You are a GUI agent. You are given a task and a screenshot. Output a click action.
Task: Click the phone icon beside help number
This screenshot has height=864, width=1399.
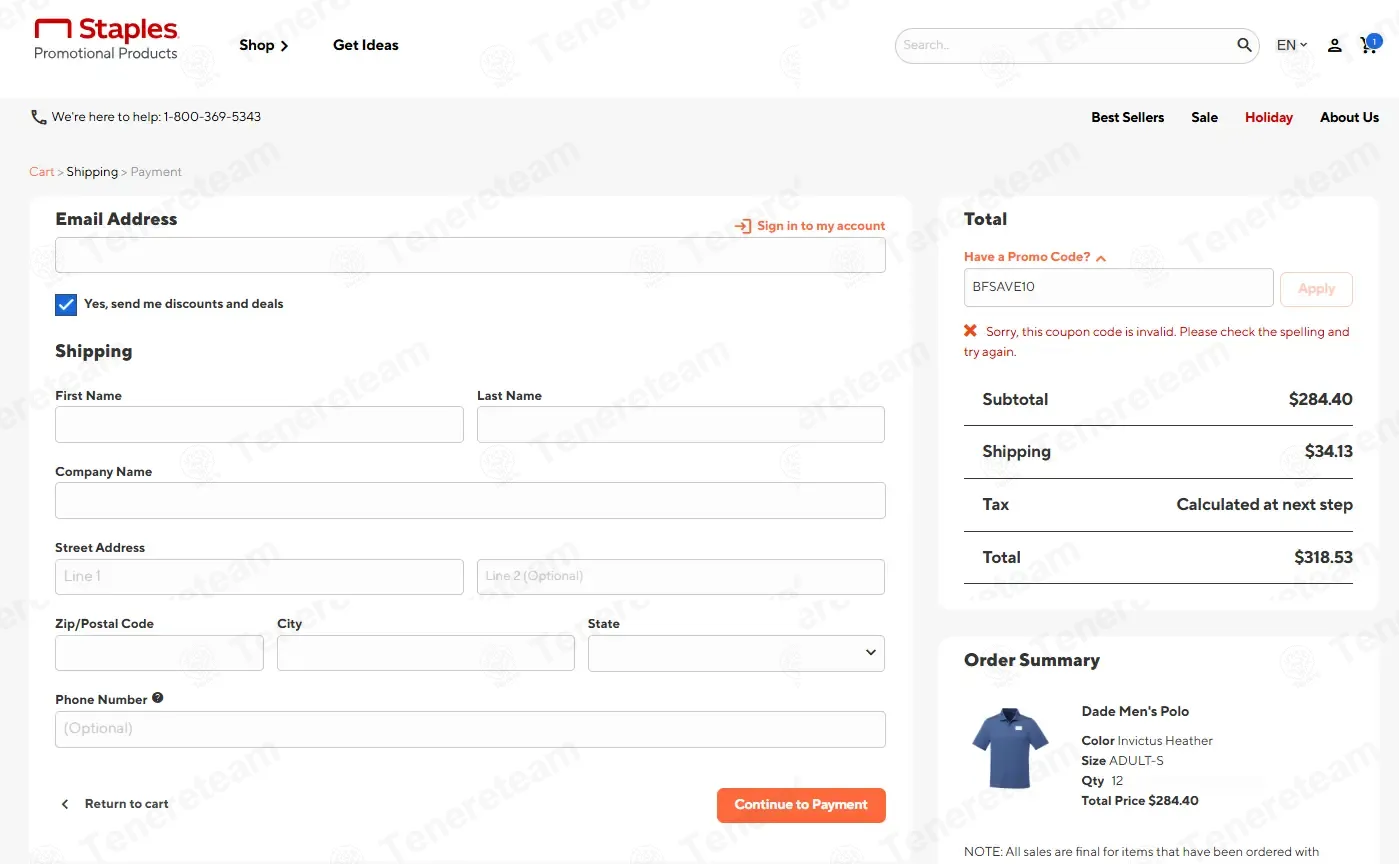click(39, 117)
